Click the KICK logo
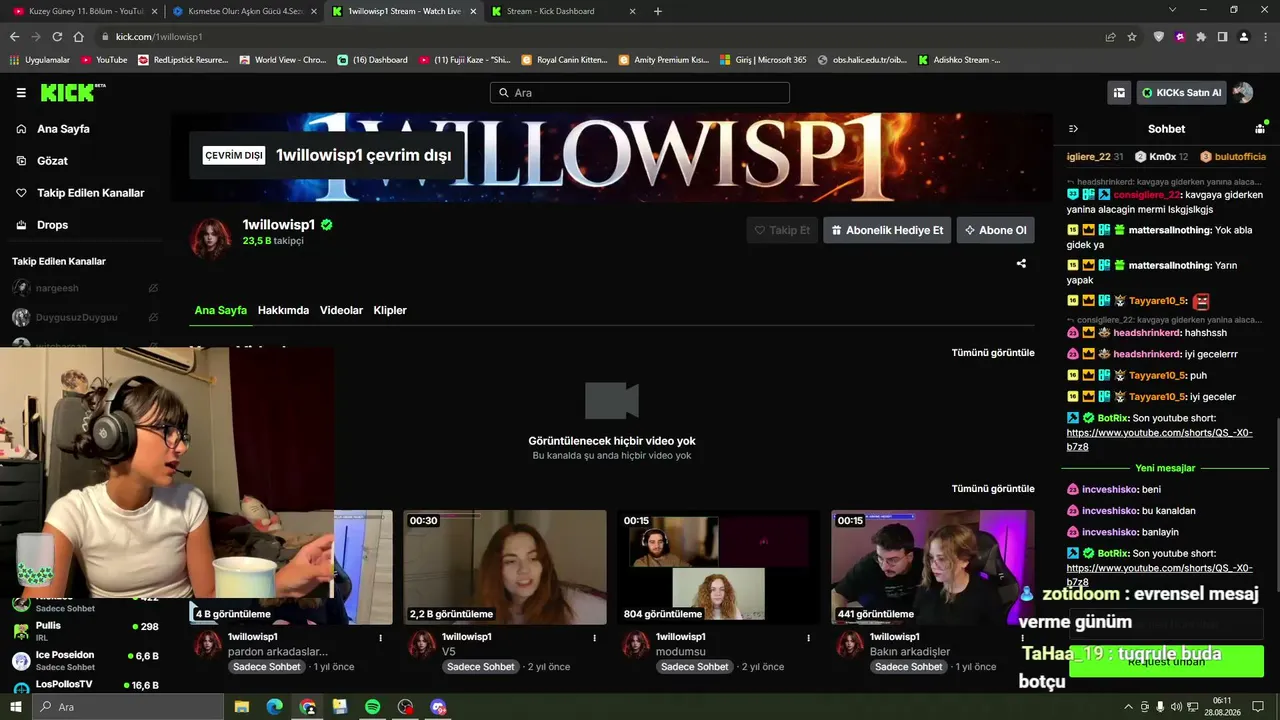1280x720 pixels. coord(72,93)
